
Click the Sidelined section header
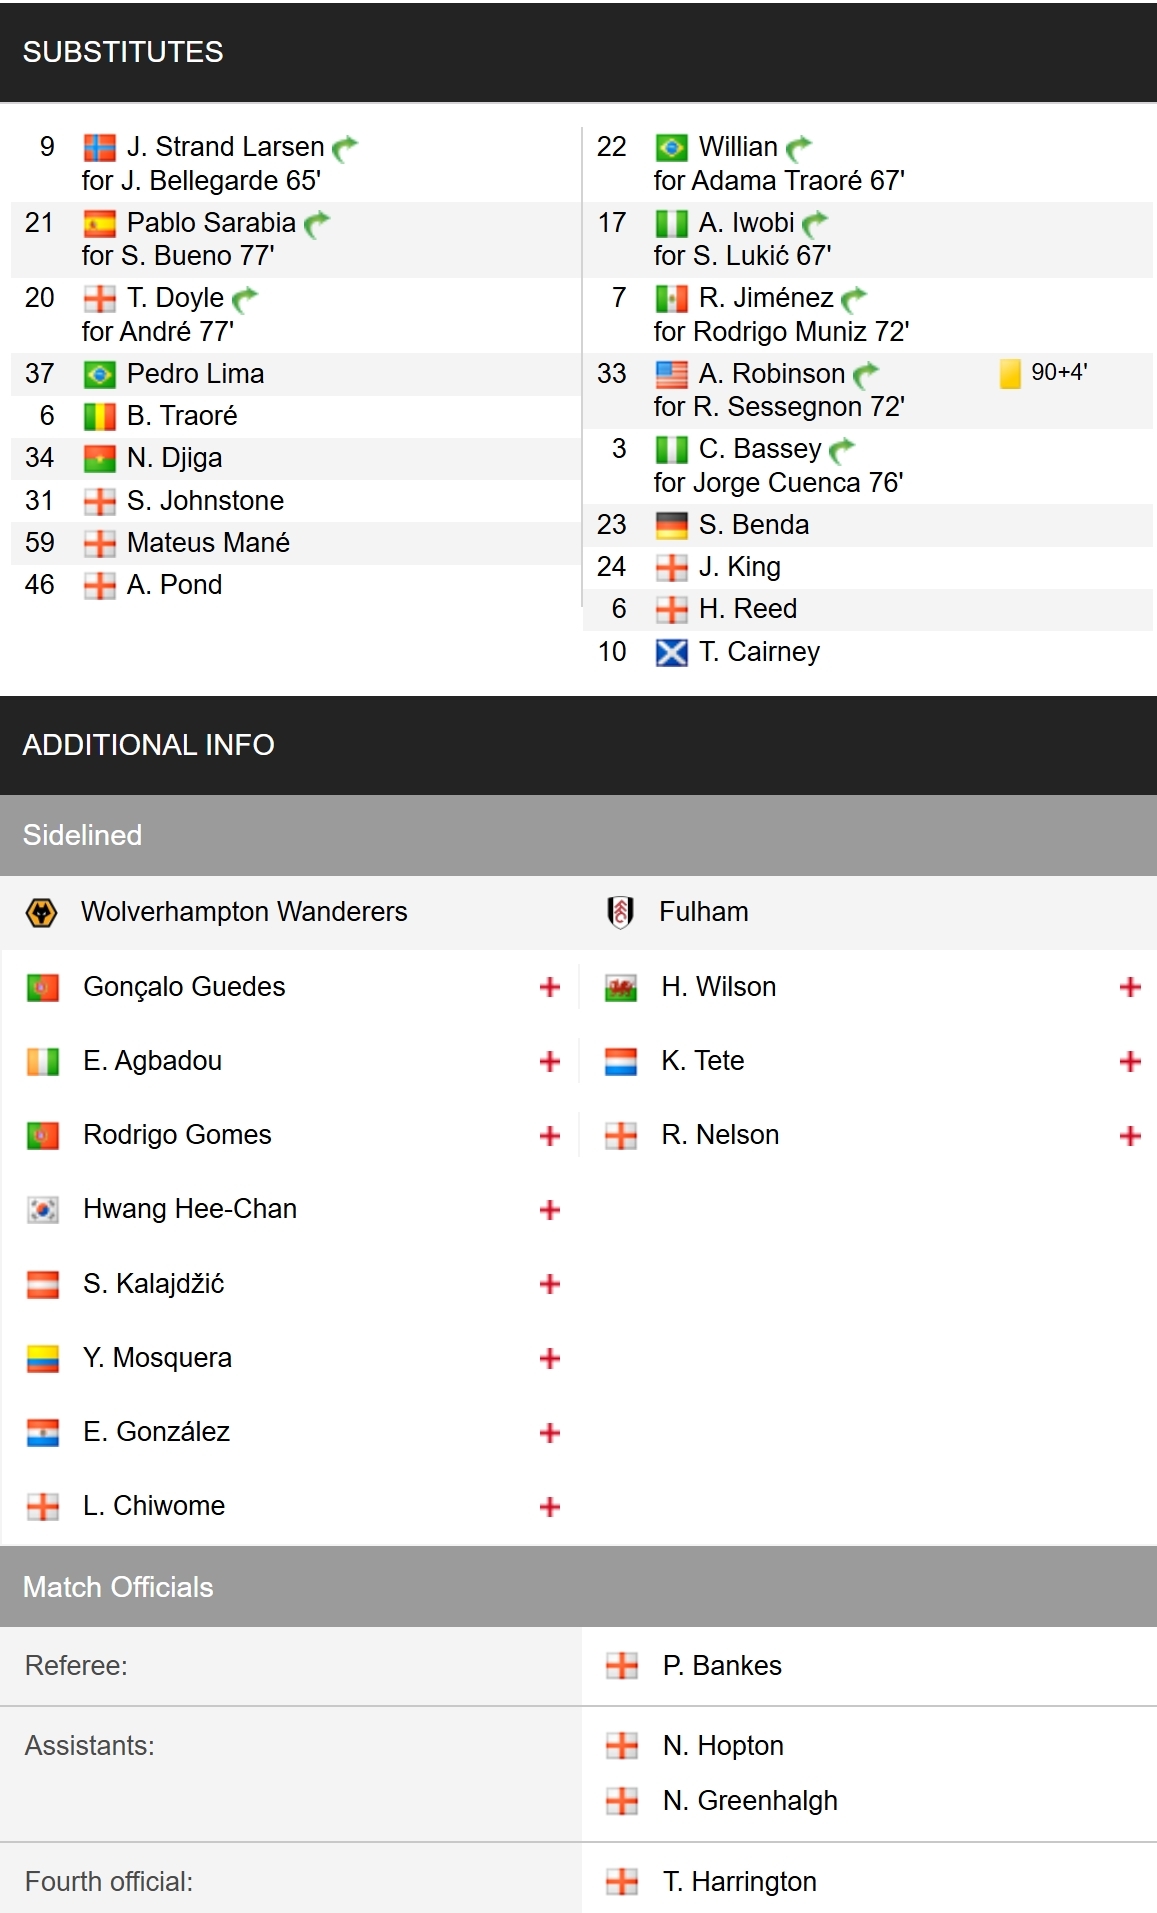coord(82,835)
